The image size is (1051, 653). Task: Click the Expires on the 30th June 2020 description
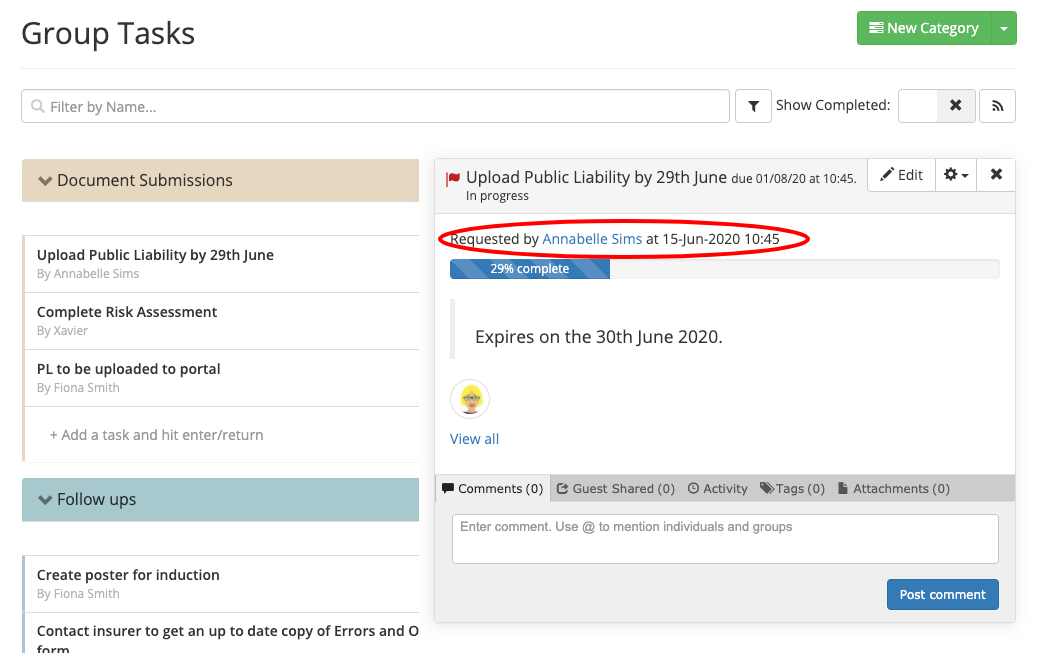point(599,337)
